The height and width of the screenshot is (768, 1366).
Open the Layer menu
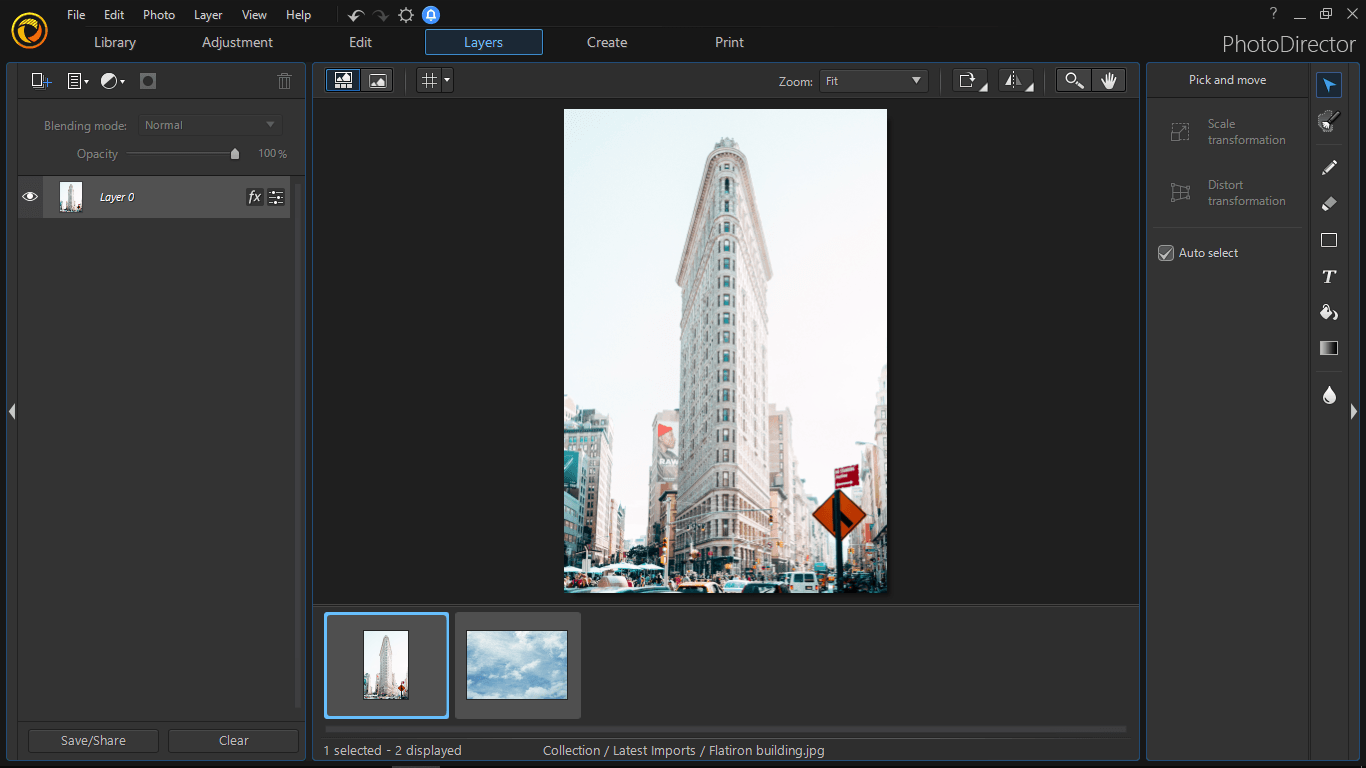208,15
